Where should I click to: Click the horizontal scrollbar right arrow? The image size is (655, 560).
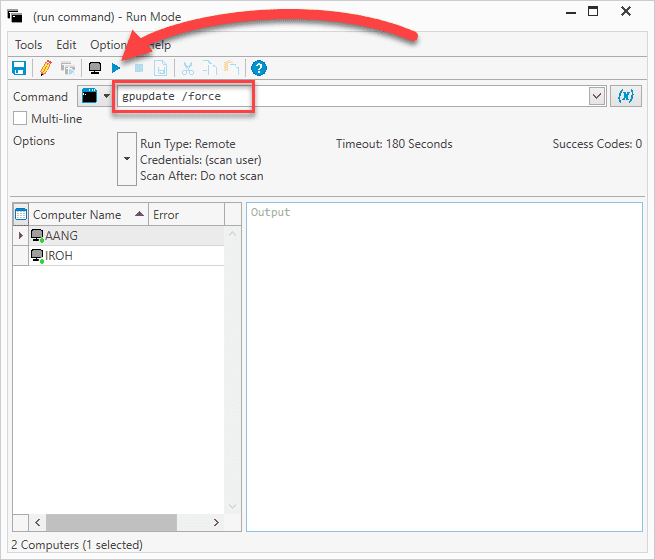(216, 522)
